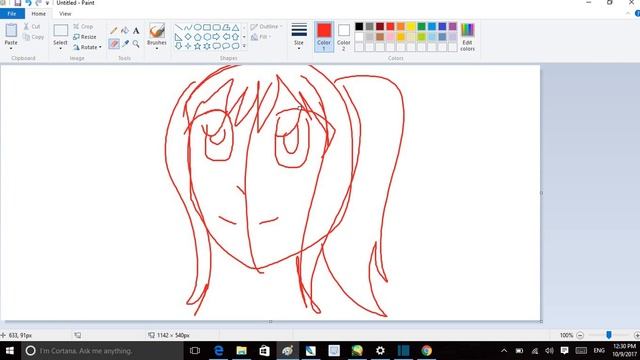This screenshot has height=360, width=640.
Task: Click the Cut button
Action: [32, 27]
